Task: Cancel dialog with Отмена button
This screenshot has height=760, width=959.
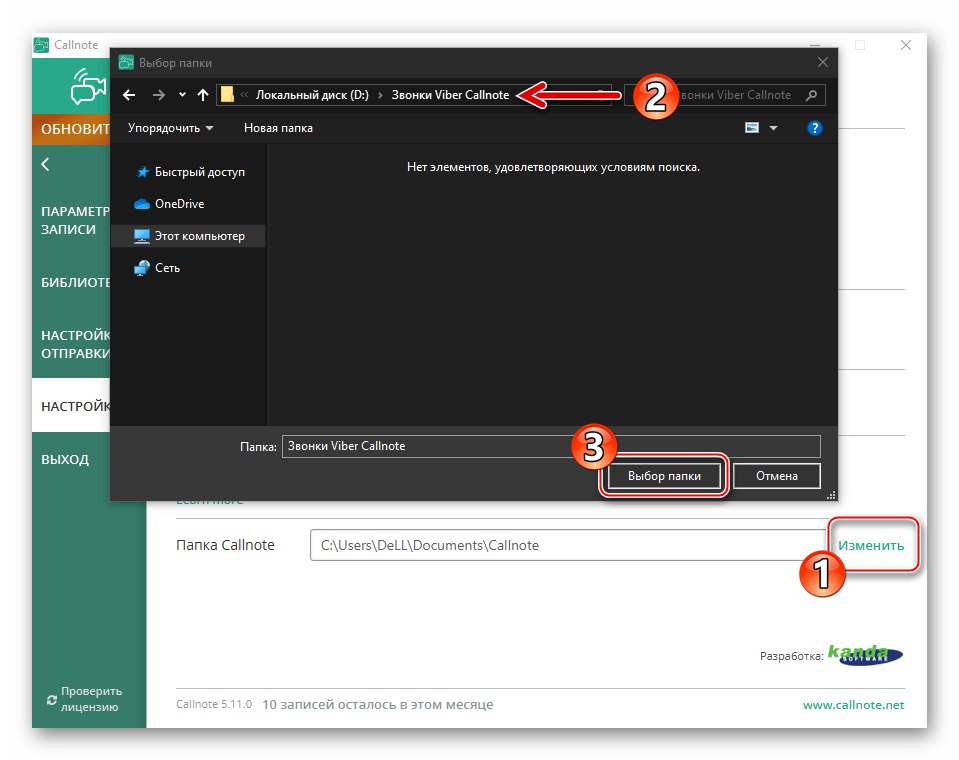Action: 776,476
